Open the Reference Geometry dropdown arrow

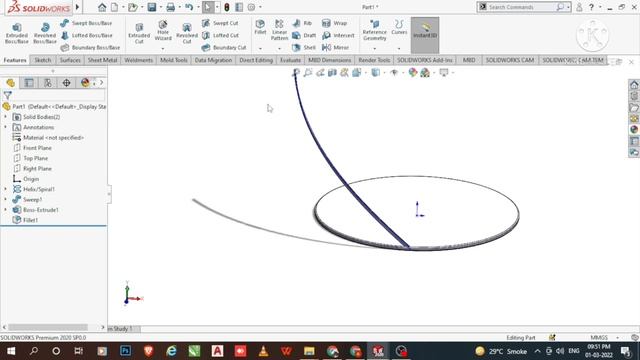click(x=374, y=49)
